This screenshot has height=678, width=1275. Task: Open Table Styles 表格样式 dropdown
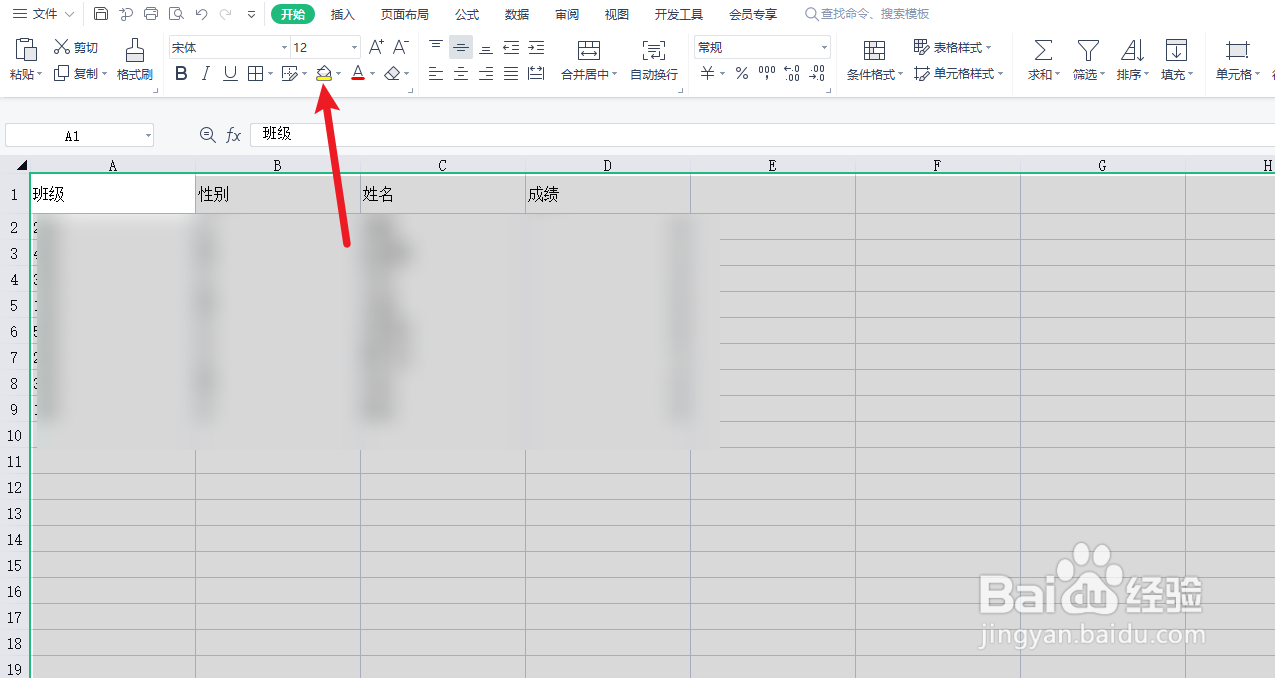click(952, 47)
